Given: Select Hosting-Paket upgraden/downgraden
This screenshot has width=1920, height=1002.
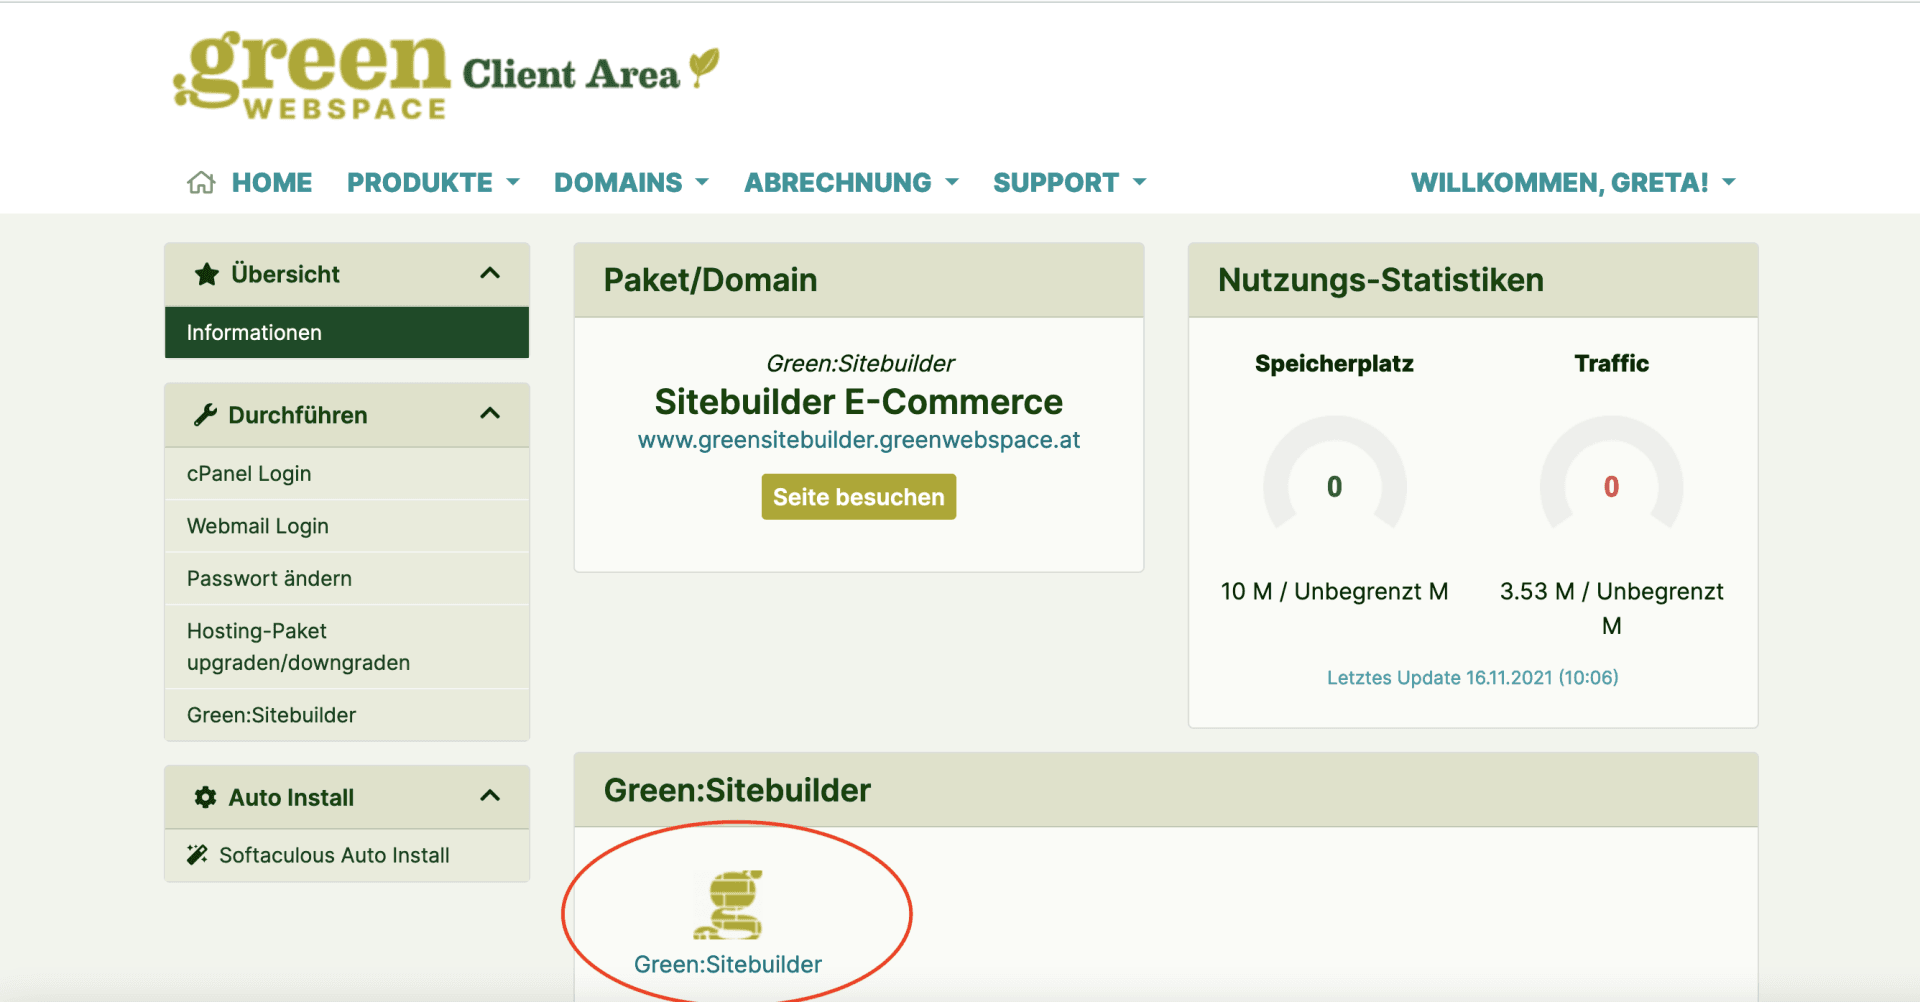Looking at the screenshot, I should [x=347, y=647].
